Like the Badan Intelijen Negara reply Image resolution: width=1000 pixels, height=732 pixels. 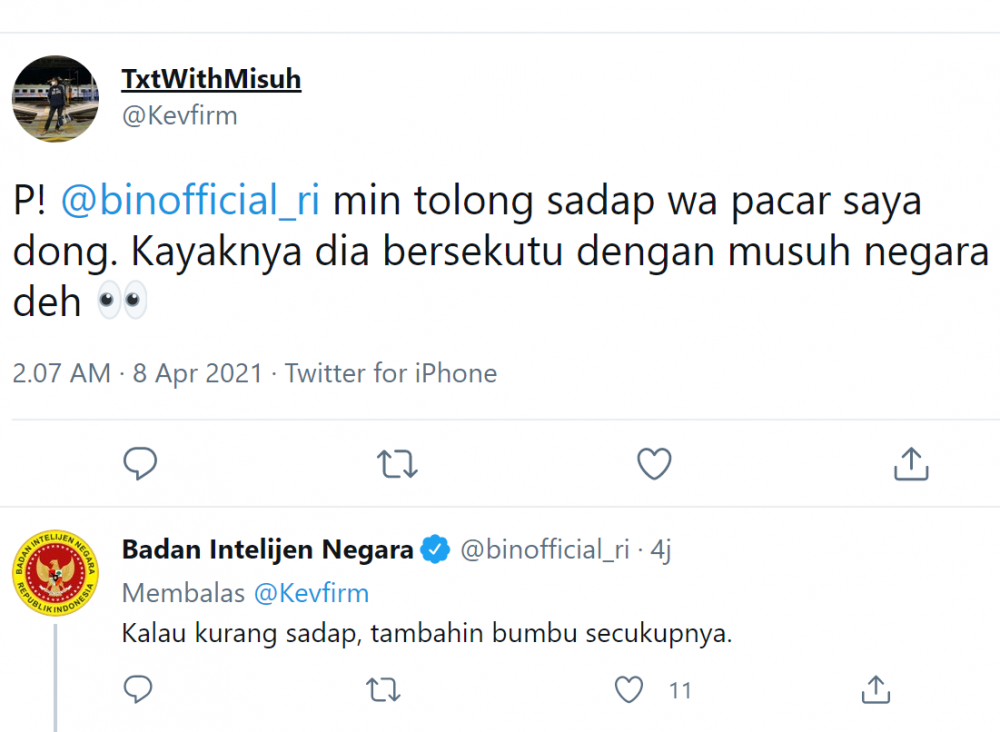pos(629,689)
